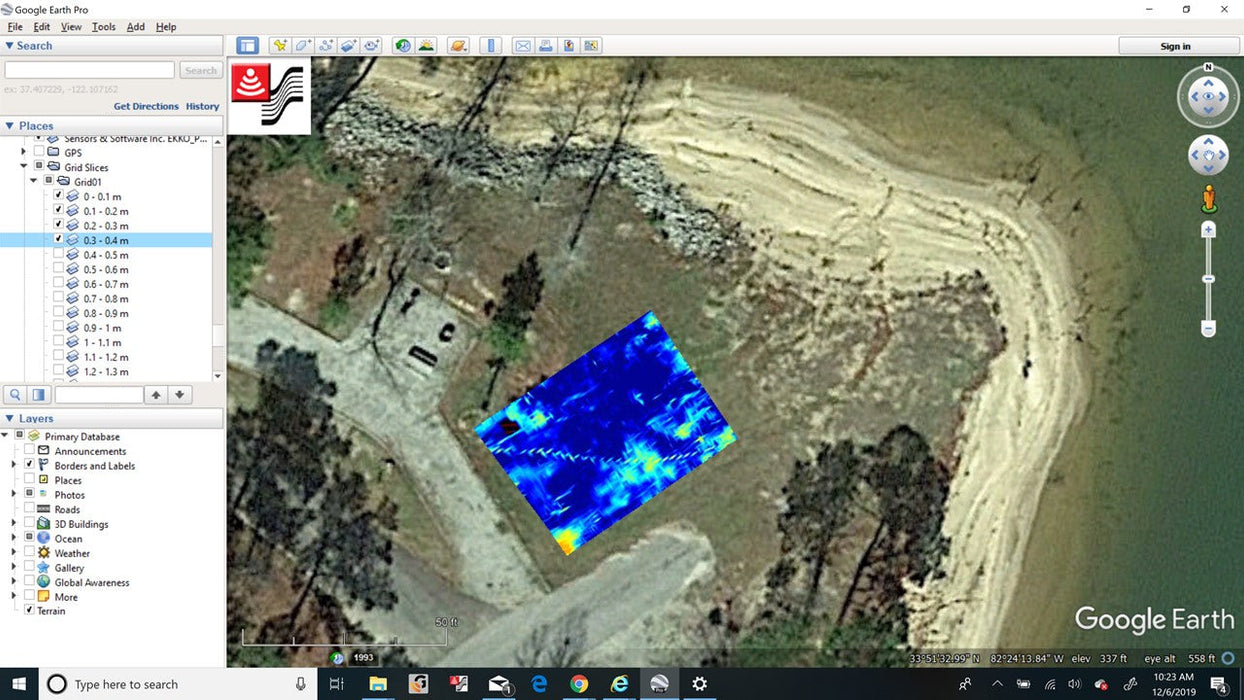1244x700 pixels.
Task: Click the Get Directions link
Action: (x=146, y=106)
